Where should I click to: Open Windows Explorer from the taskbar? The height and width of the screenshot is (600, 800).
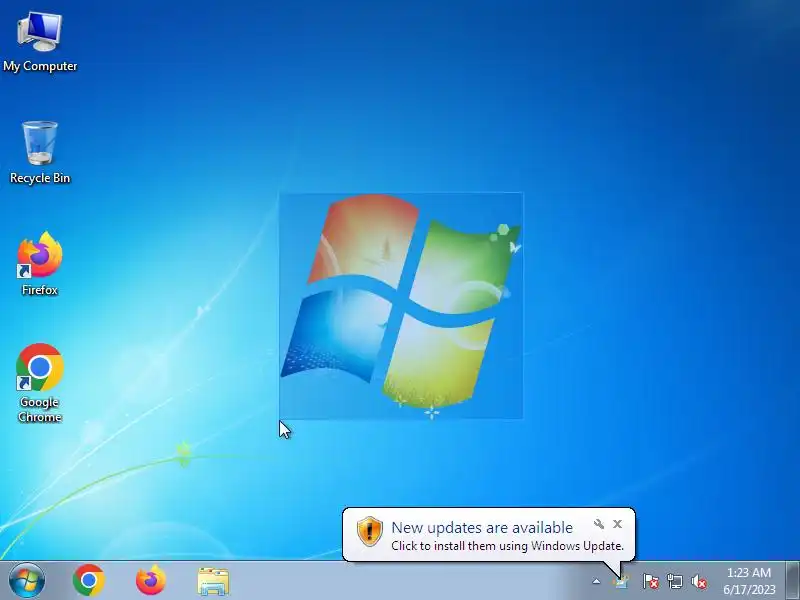(213, 581)
